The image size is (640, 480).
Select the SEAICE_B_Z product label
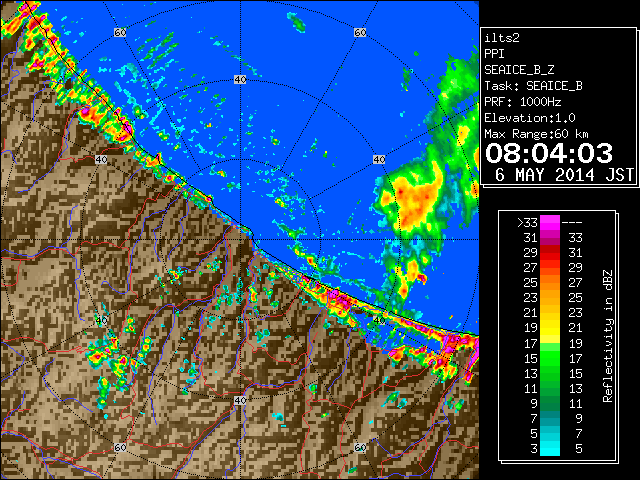click(x=519, y=70)
